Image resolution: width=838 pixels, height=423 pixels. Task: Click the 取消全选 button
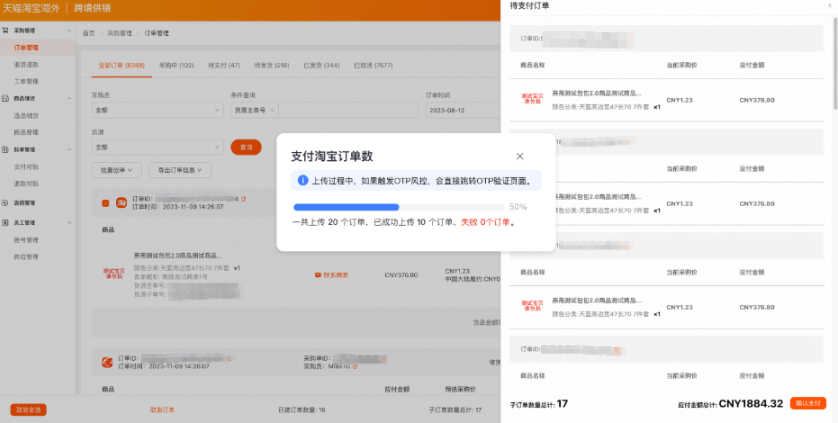pos(28,410)
